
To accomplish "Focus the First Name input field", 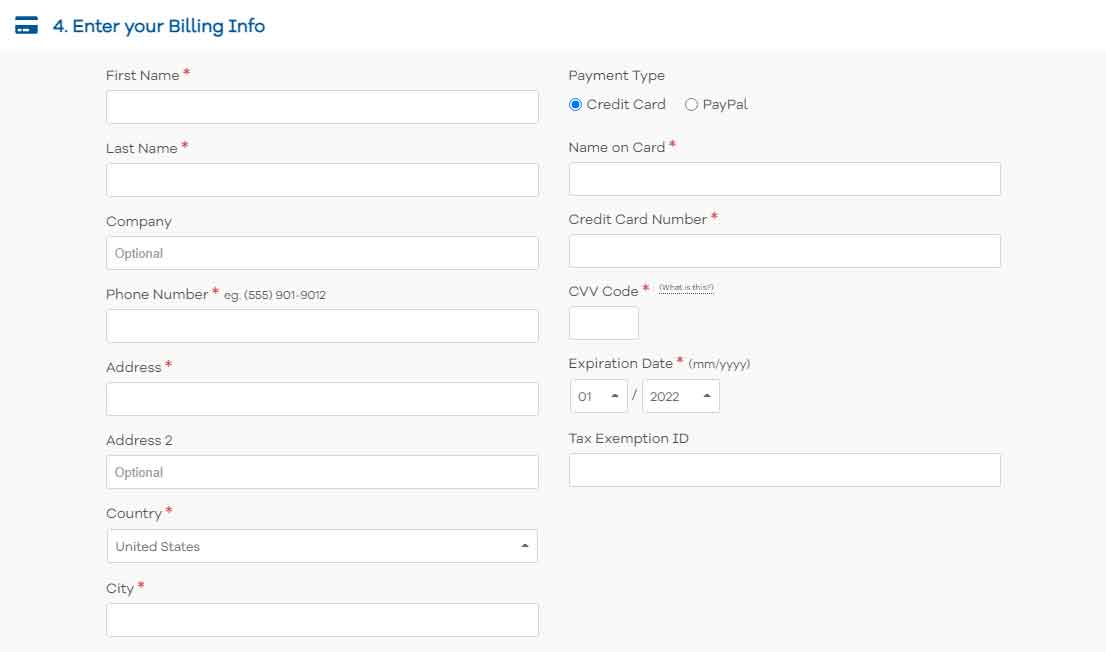I will [x=321, y=107].
